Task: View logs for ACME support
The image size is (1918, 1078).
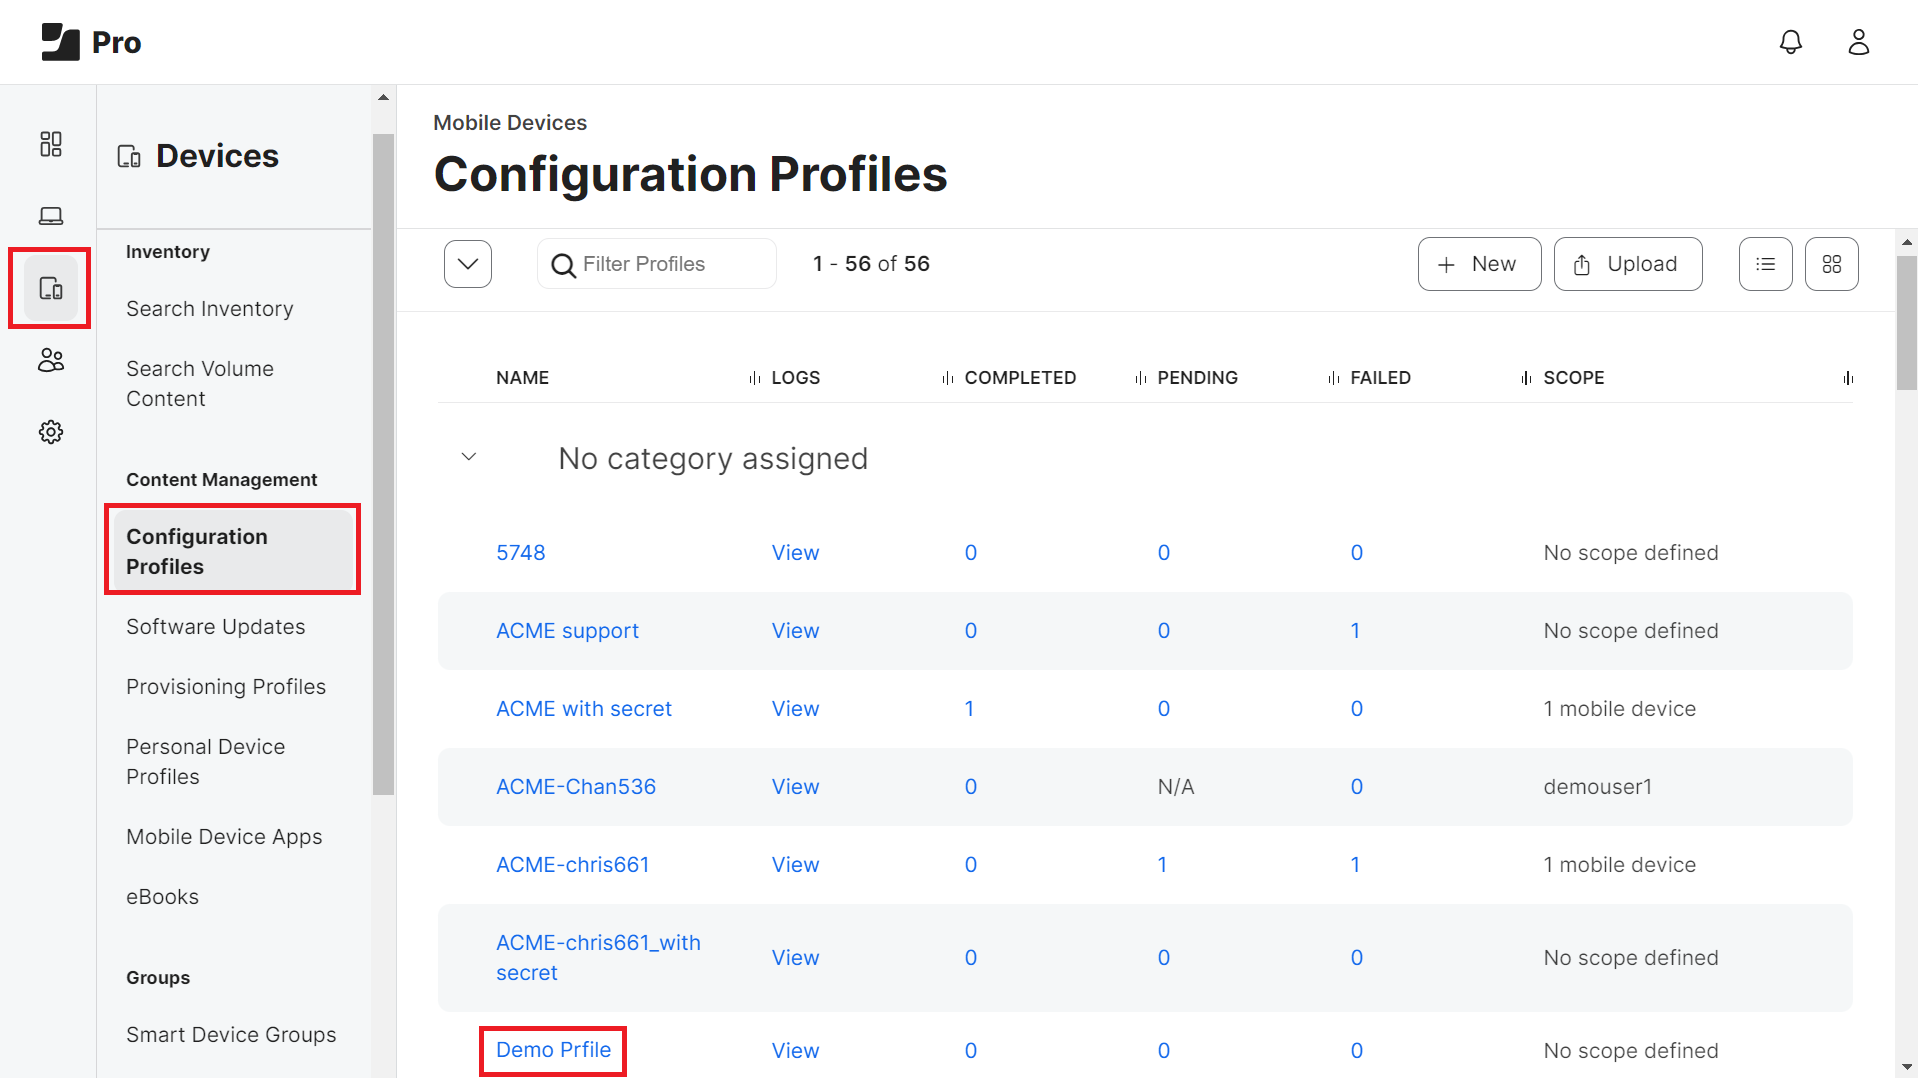Action: (795, 631)
